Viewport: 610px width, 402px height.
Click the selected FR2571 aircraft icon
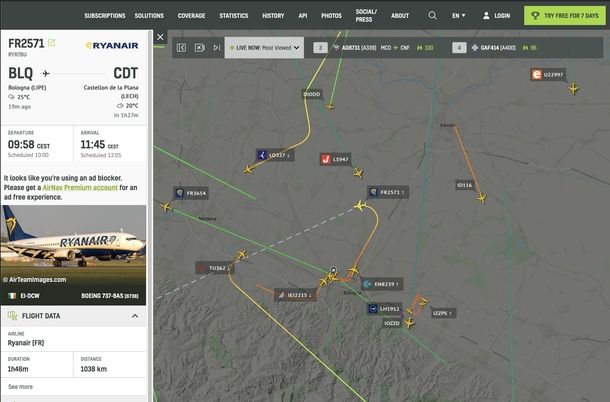tap(360, 205)
